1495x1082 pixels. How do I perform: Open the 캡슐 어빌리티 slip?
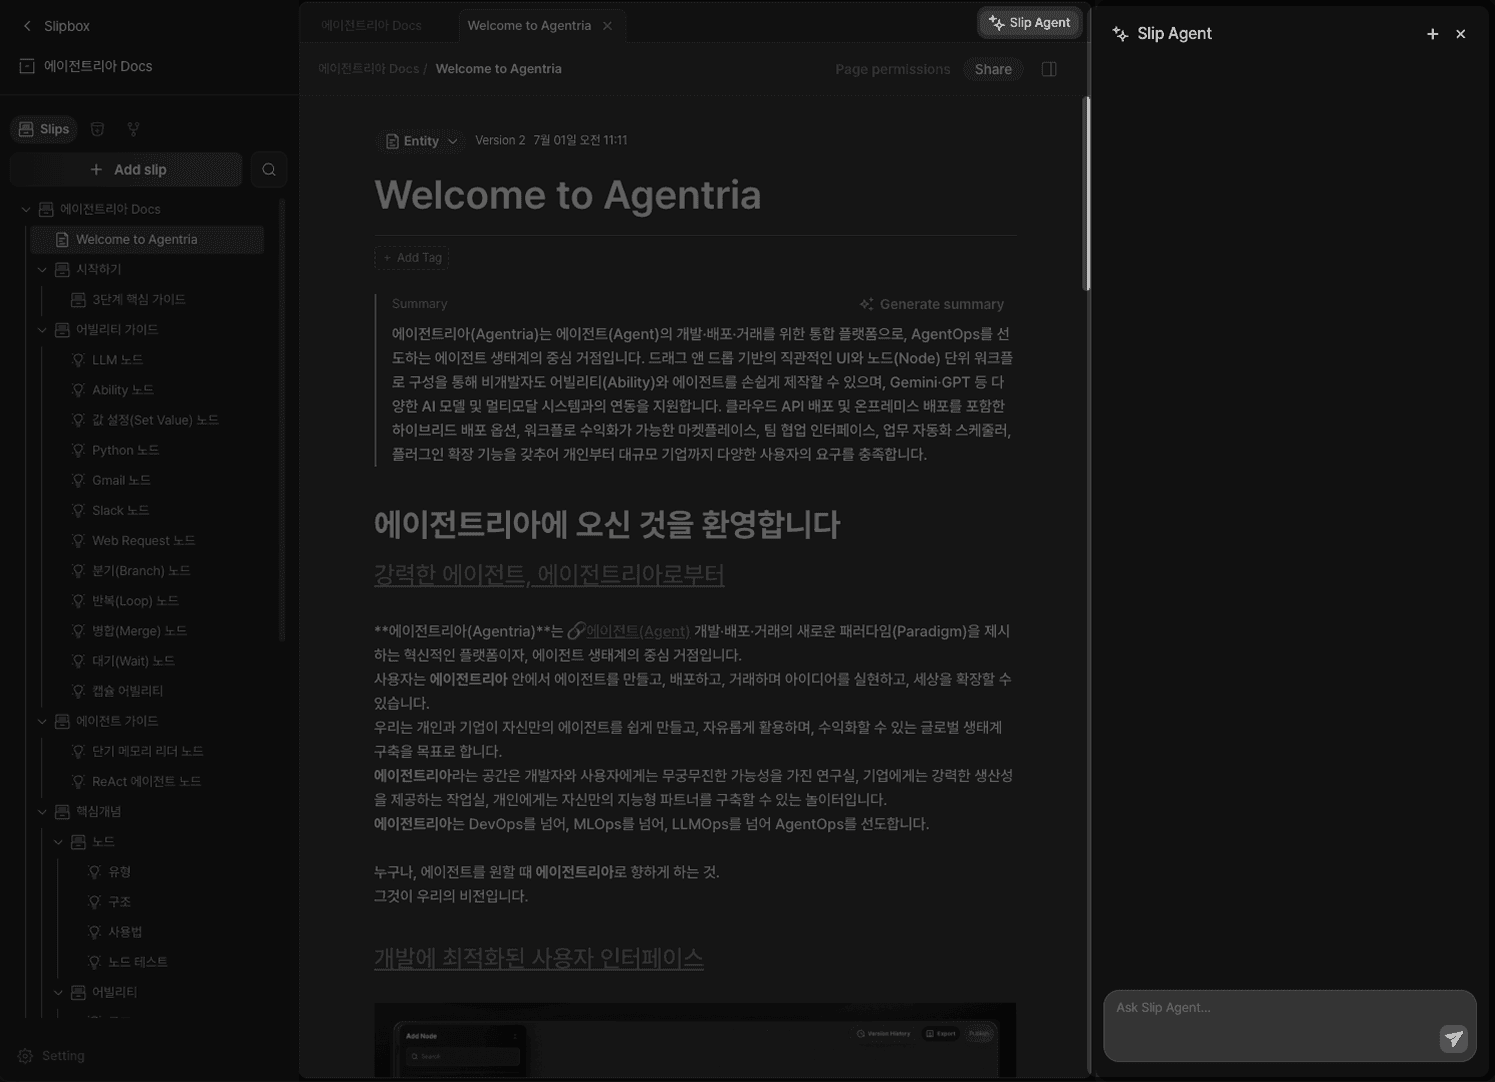127,691
